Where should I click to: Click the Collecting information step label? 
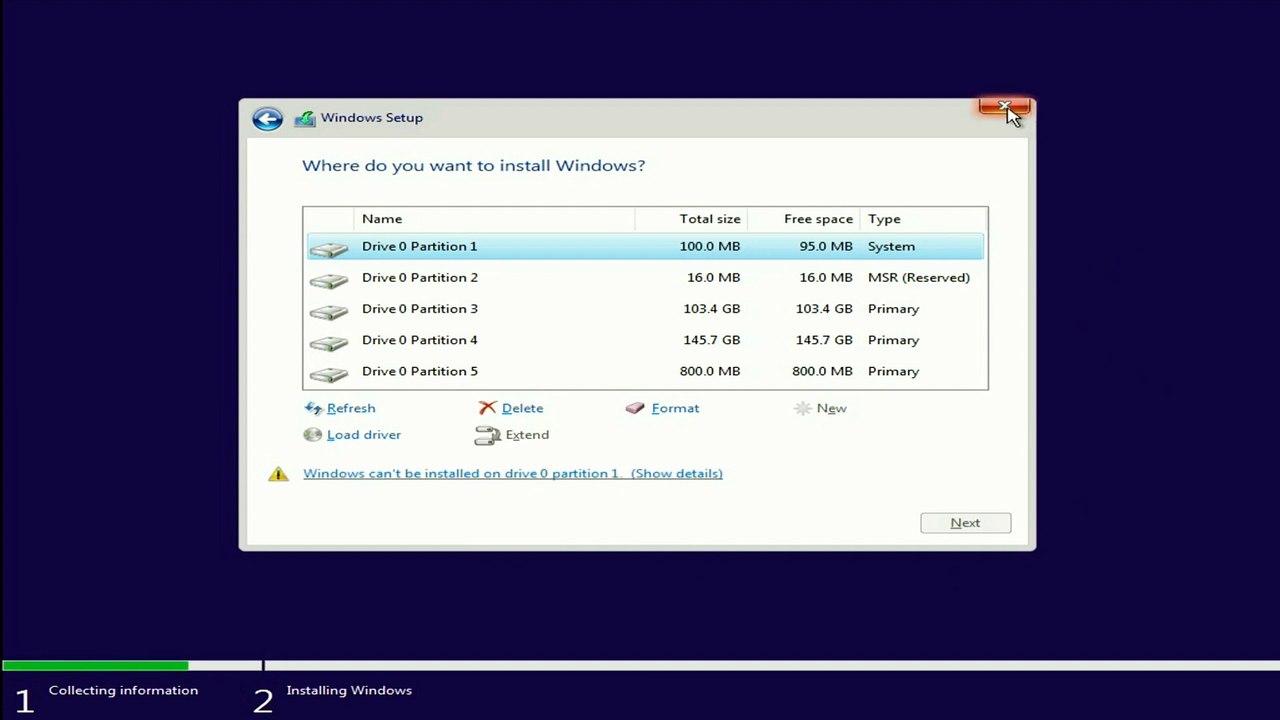click(x=123, y=690)
